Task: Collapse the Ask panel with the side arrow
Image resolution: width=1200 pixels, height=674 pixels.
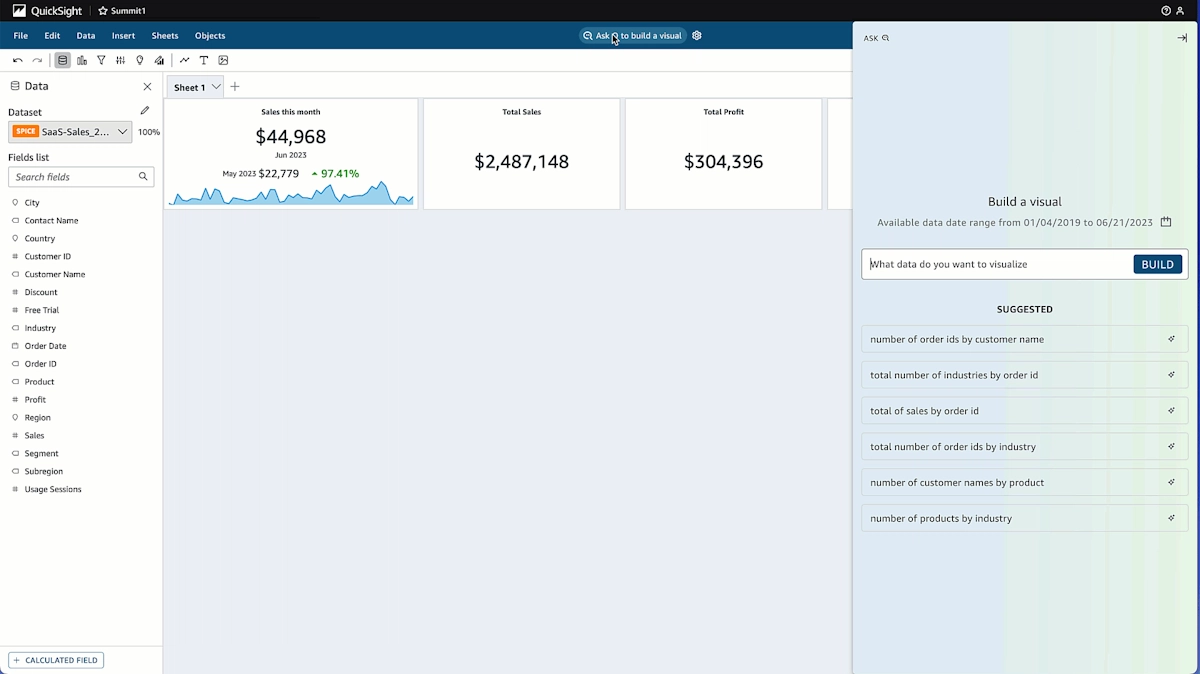Action: click(x=1181, y=38)
